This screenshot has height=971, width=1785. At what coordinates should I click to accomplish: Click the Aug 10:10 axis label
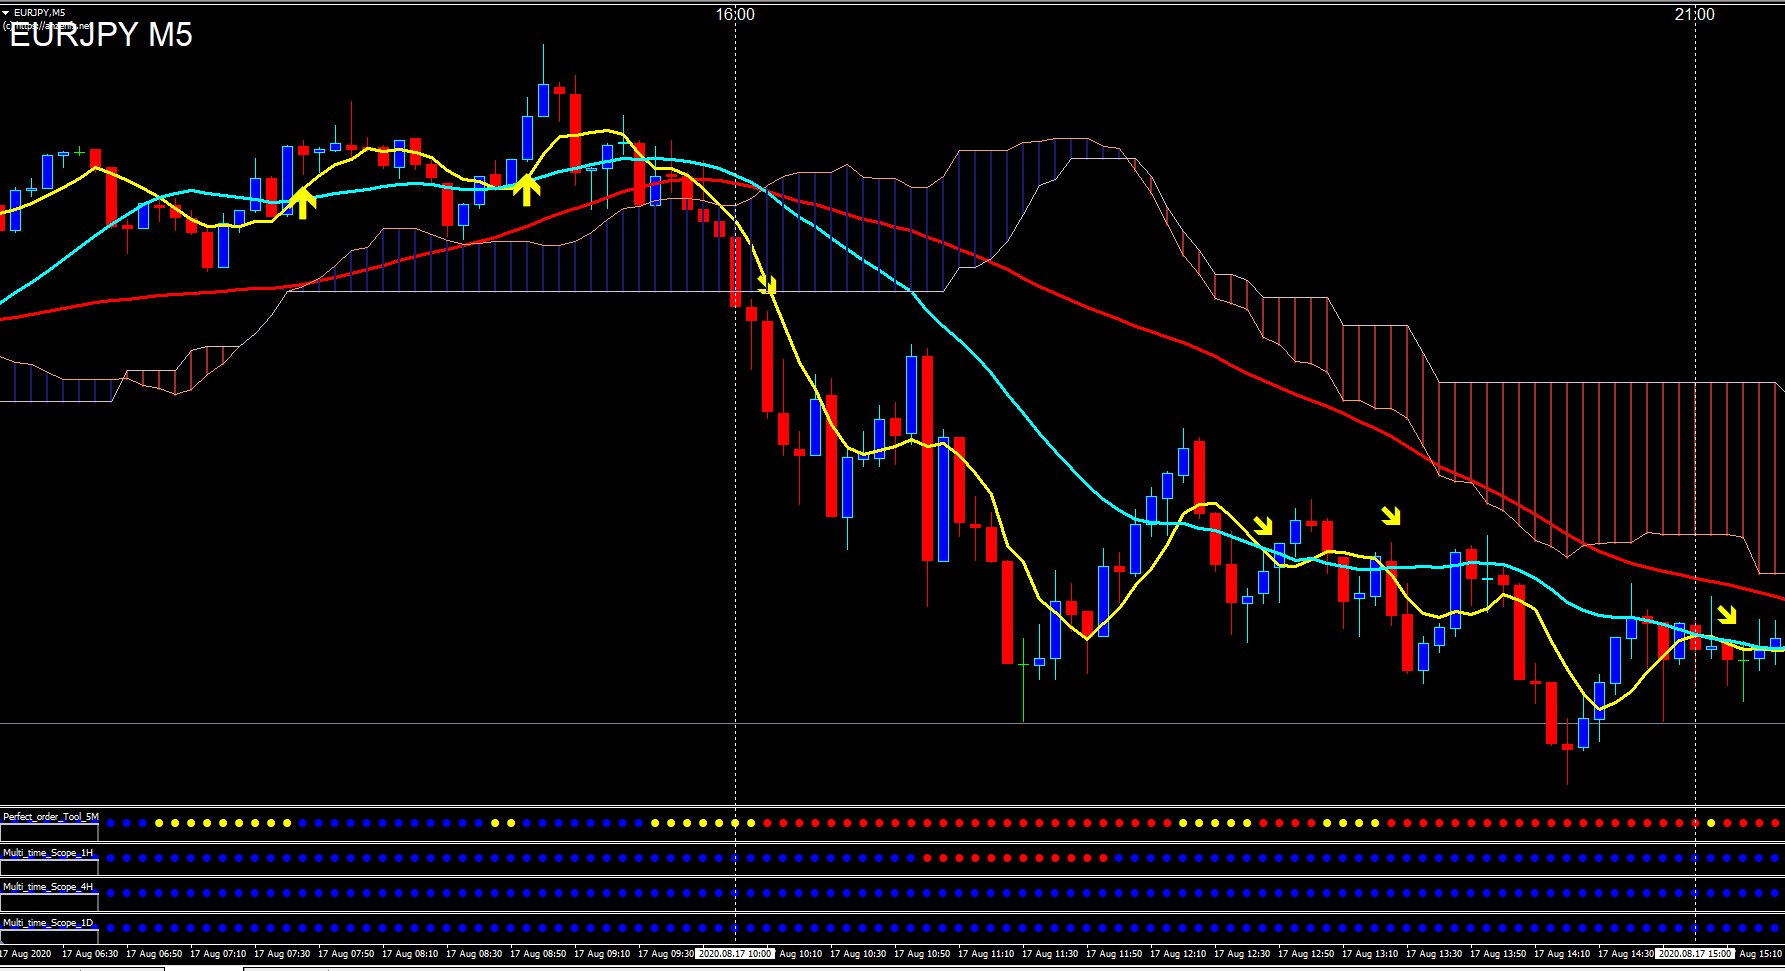pos(800,954)
